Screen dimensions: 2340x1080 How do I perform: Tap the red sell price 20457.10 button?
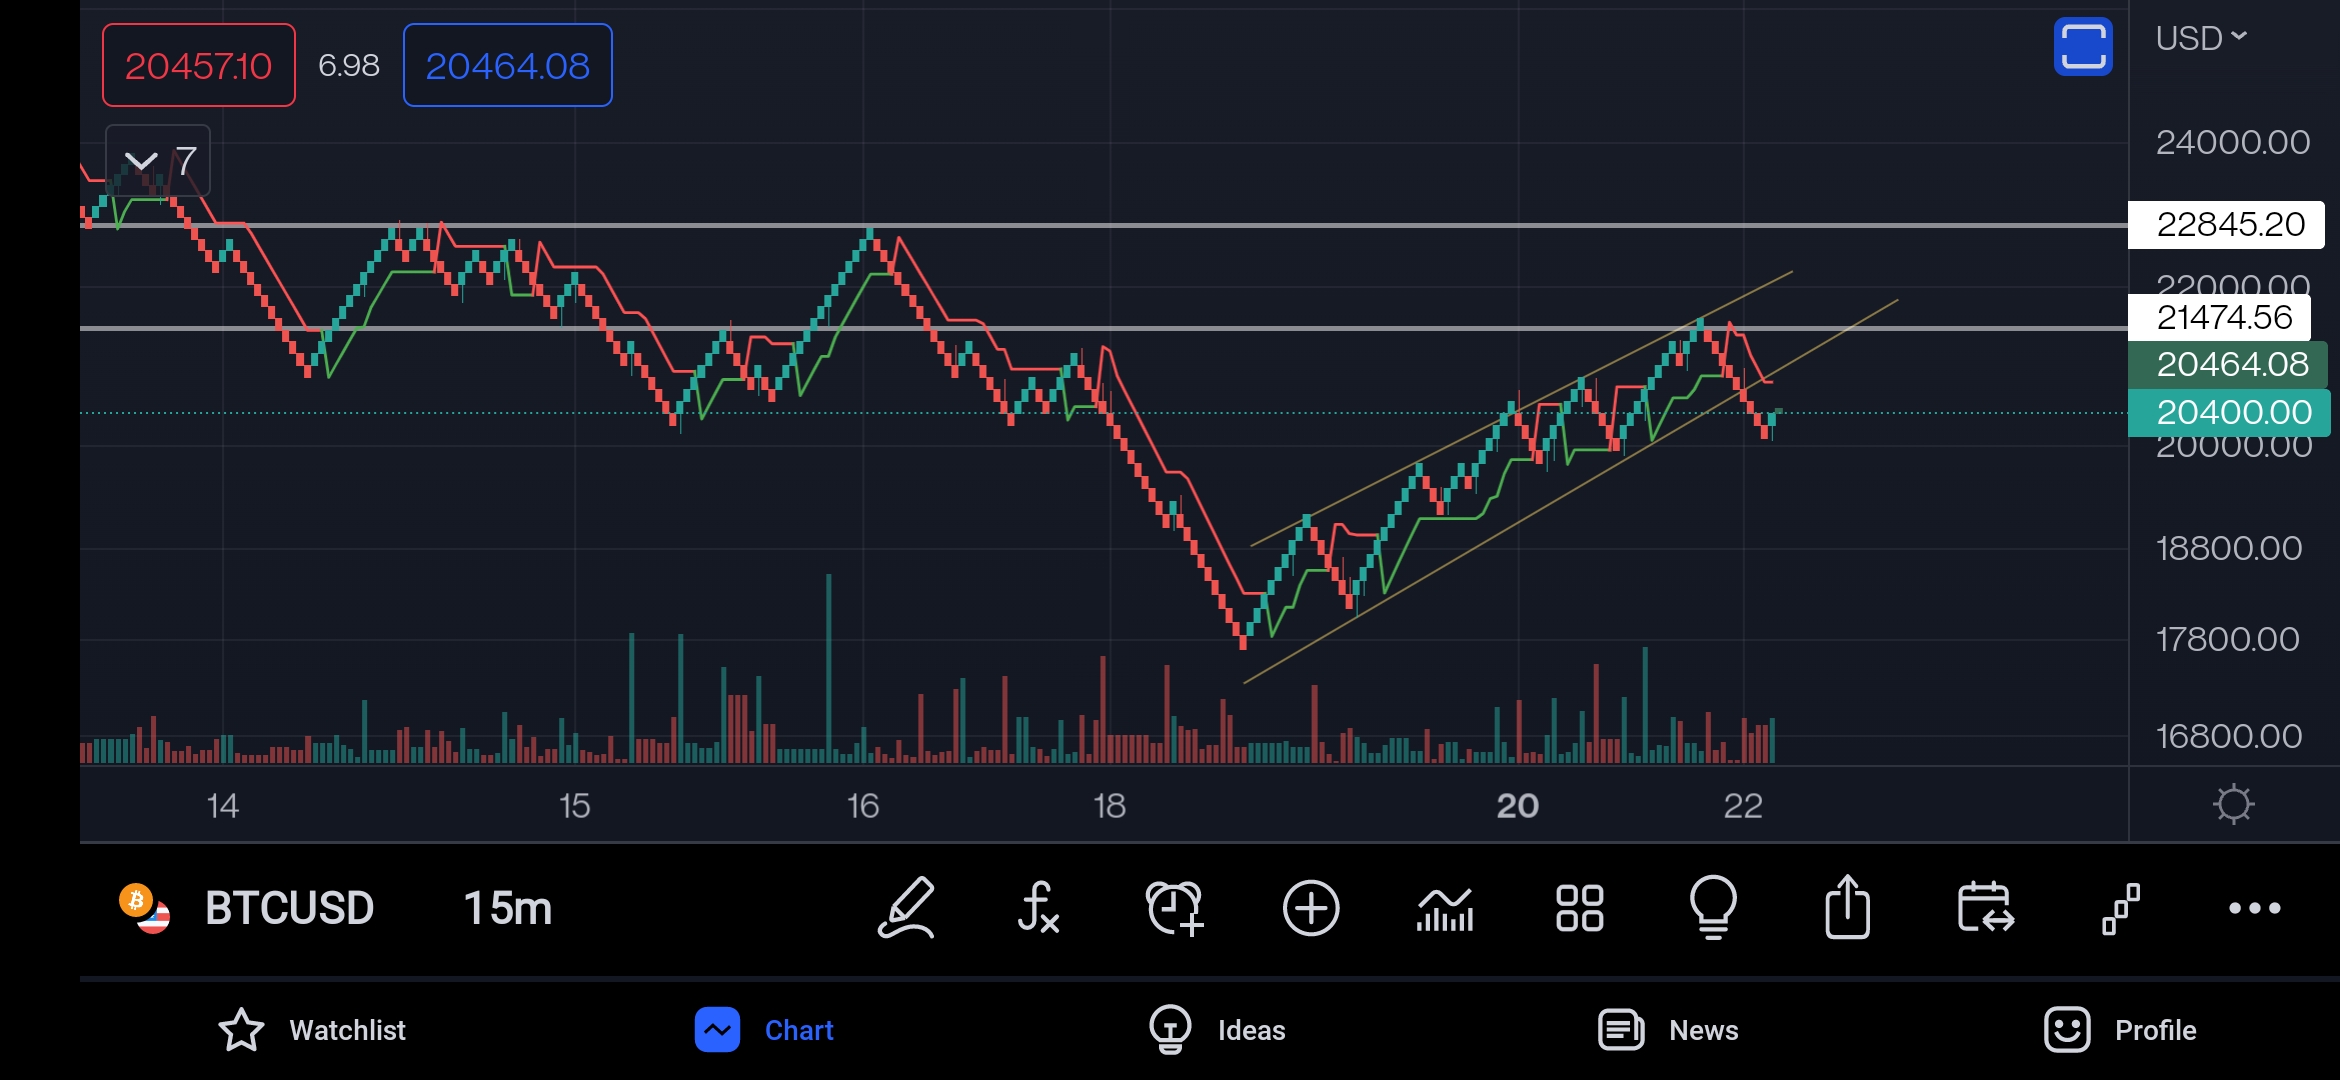coord(198,66)
